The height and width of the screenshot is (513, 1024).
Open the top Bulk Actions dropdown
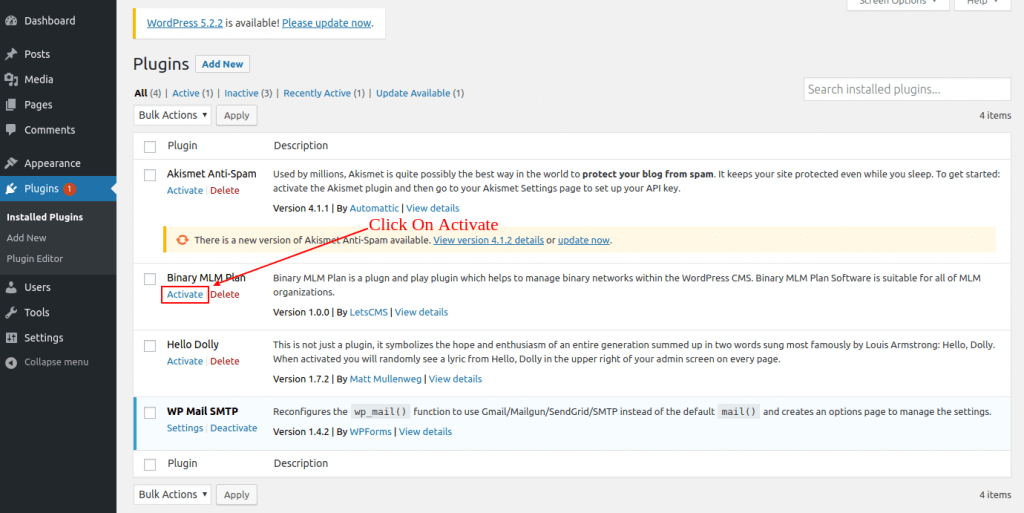pos(172,115)
